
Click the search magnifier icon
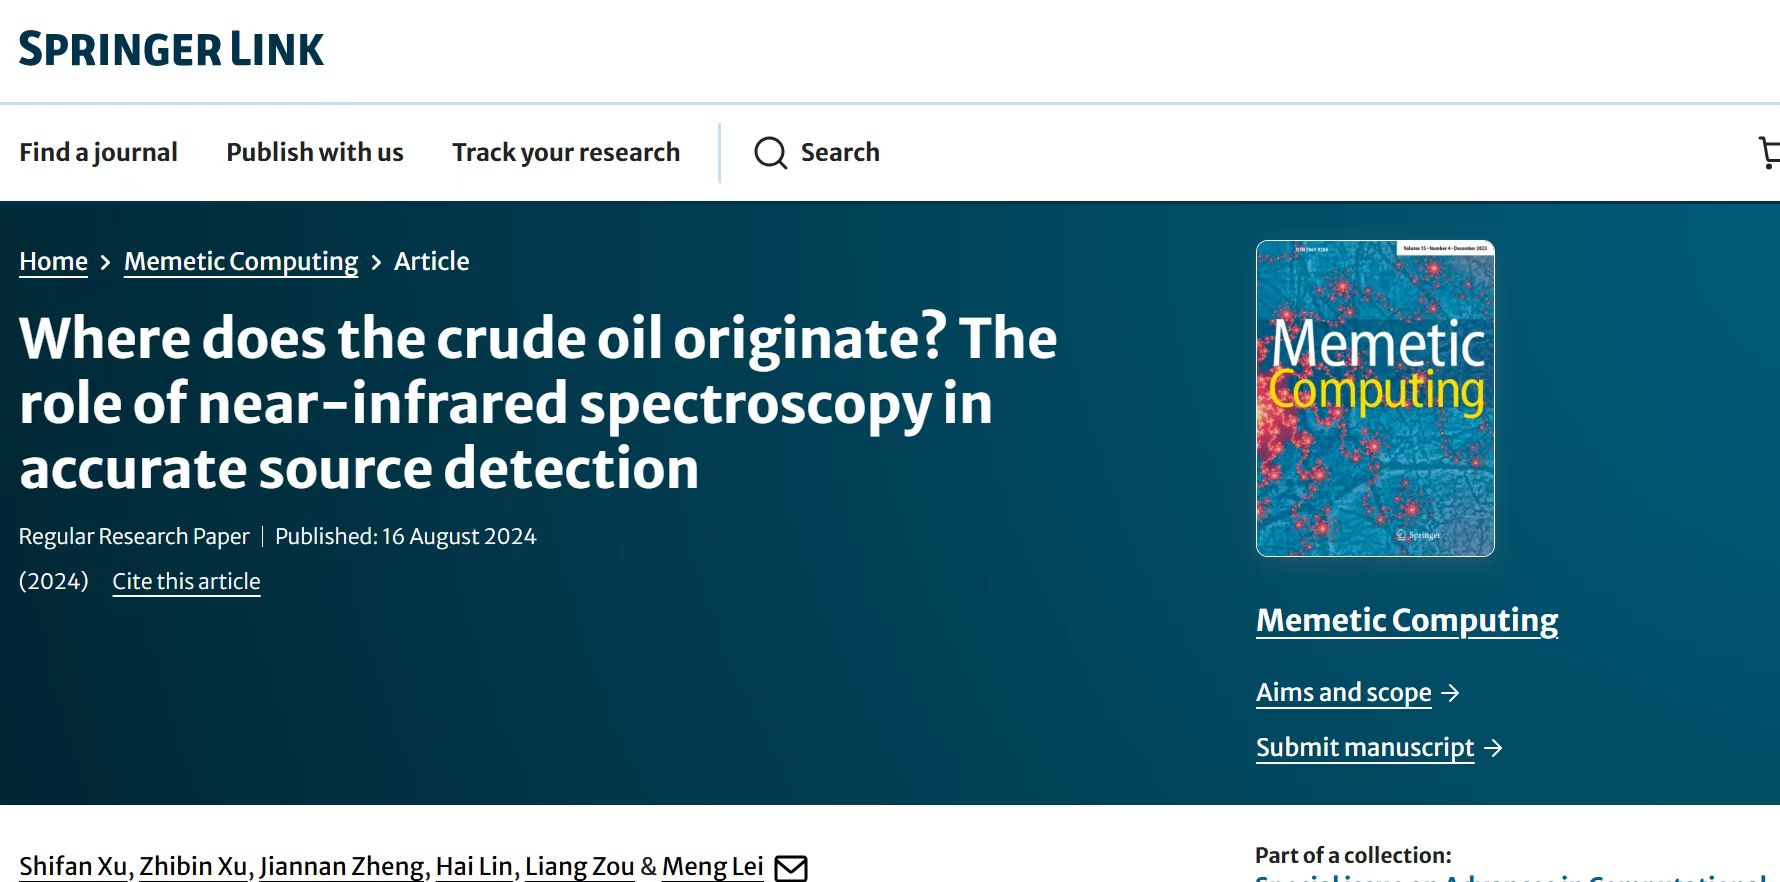point(770,153)
